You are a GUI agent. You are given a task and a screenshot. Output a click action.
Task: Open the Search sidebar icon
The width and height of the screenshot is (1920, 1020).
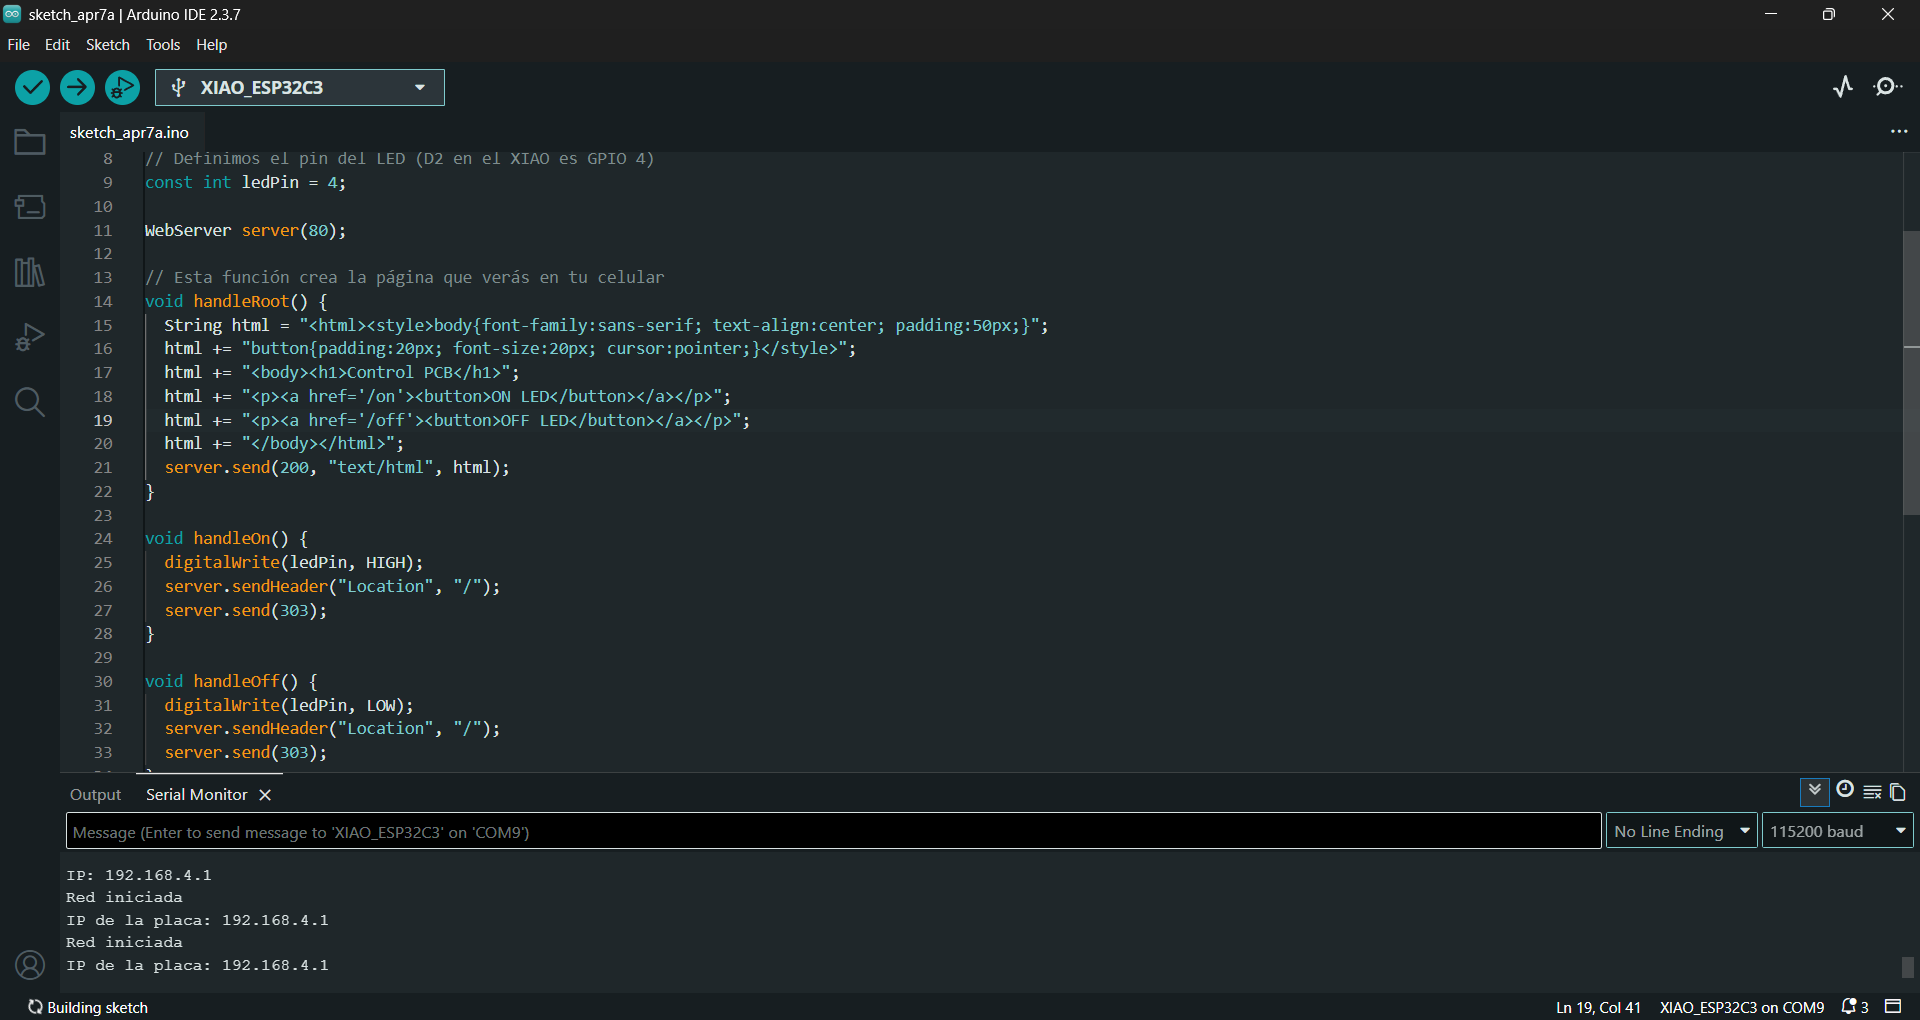[30, 402]
